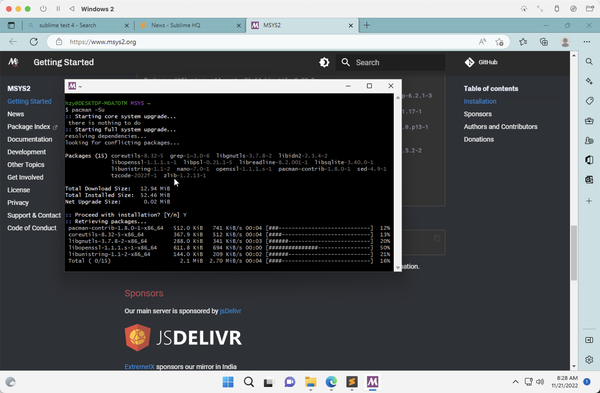Open Support & Contact in sidebar

(34, 215)
